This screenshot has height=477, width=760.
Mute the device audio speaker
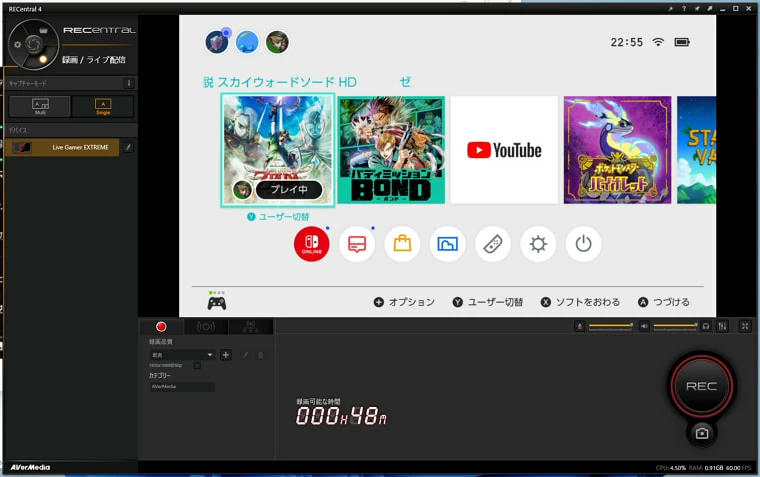pyautogui.click(x=644, y=326)
